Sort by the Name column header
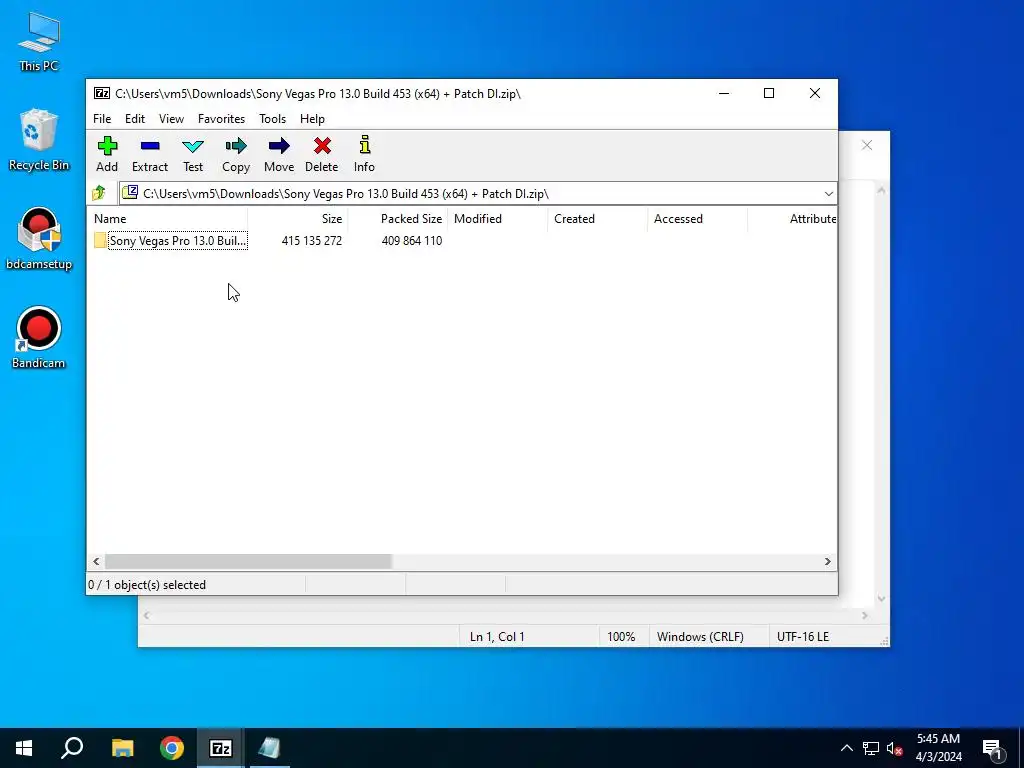This screenshot has width=1024, height=768. (167, 219)
